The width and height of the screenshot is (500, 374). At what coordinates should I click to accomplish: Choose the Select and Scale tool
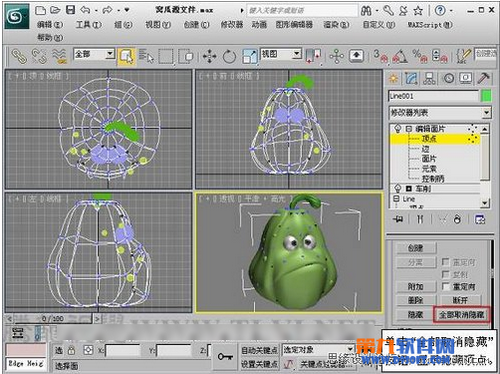pos(250,56)
